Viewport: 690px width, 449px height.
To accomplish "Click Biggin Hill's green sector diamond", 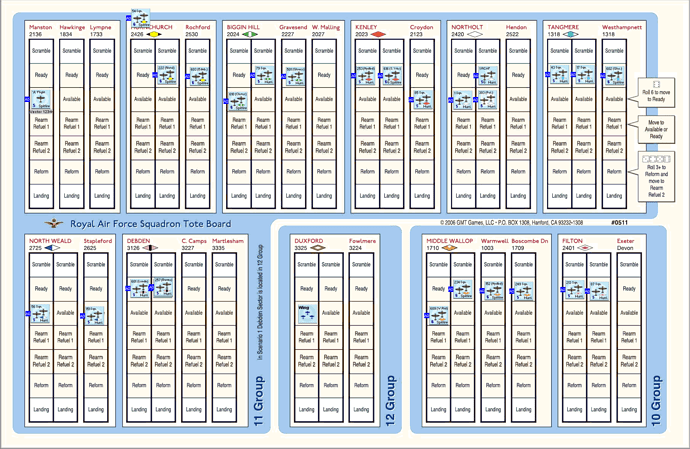I will tap(250, 34).
